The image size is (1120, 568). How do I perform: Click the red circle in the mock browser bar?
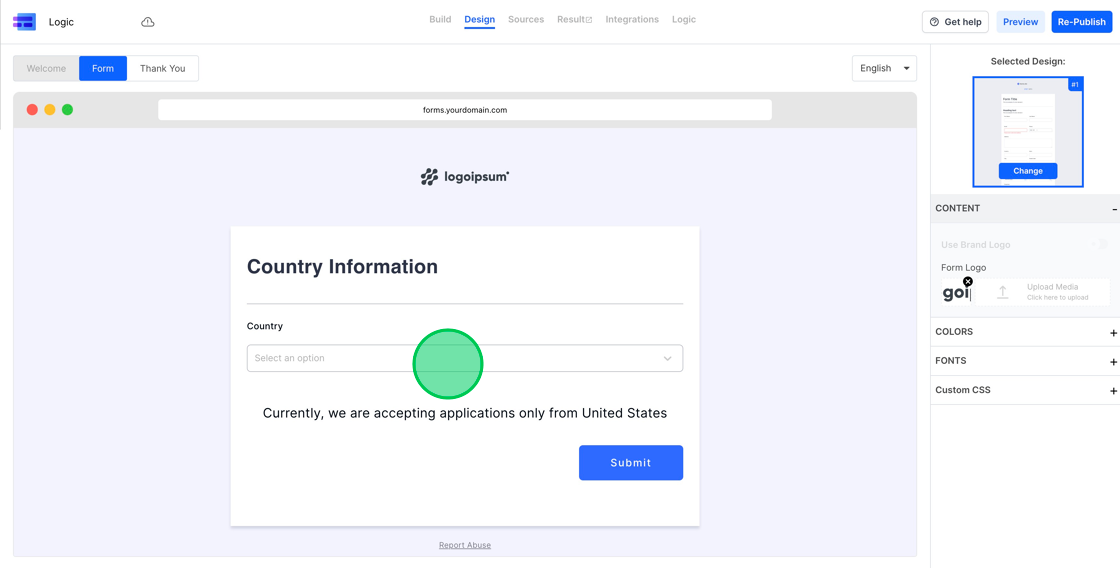pyautogui.click(x=32, y=110)
